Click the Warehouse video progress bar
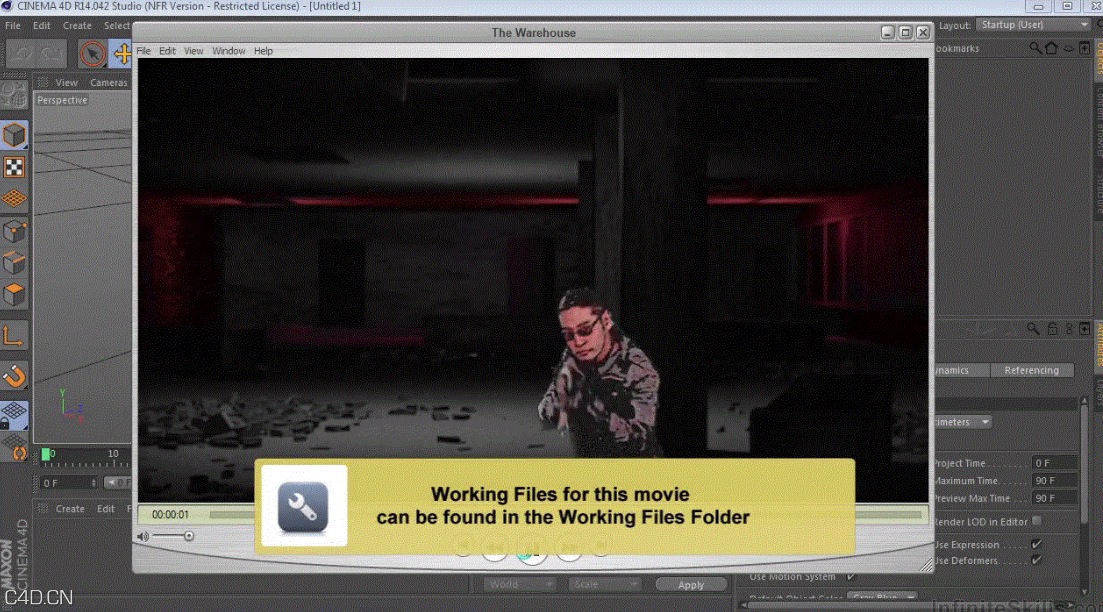 [x=566, y=514]
